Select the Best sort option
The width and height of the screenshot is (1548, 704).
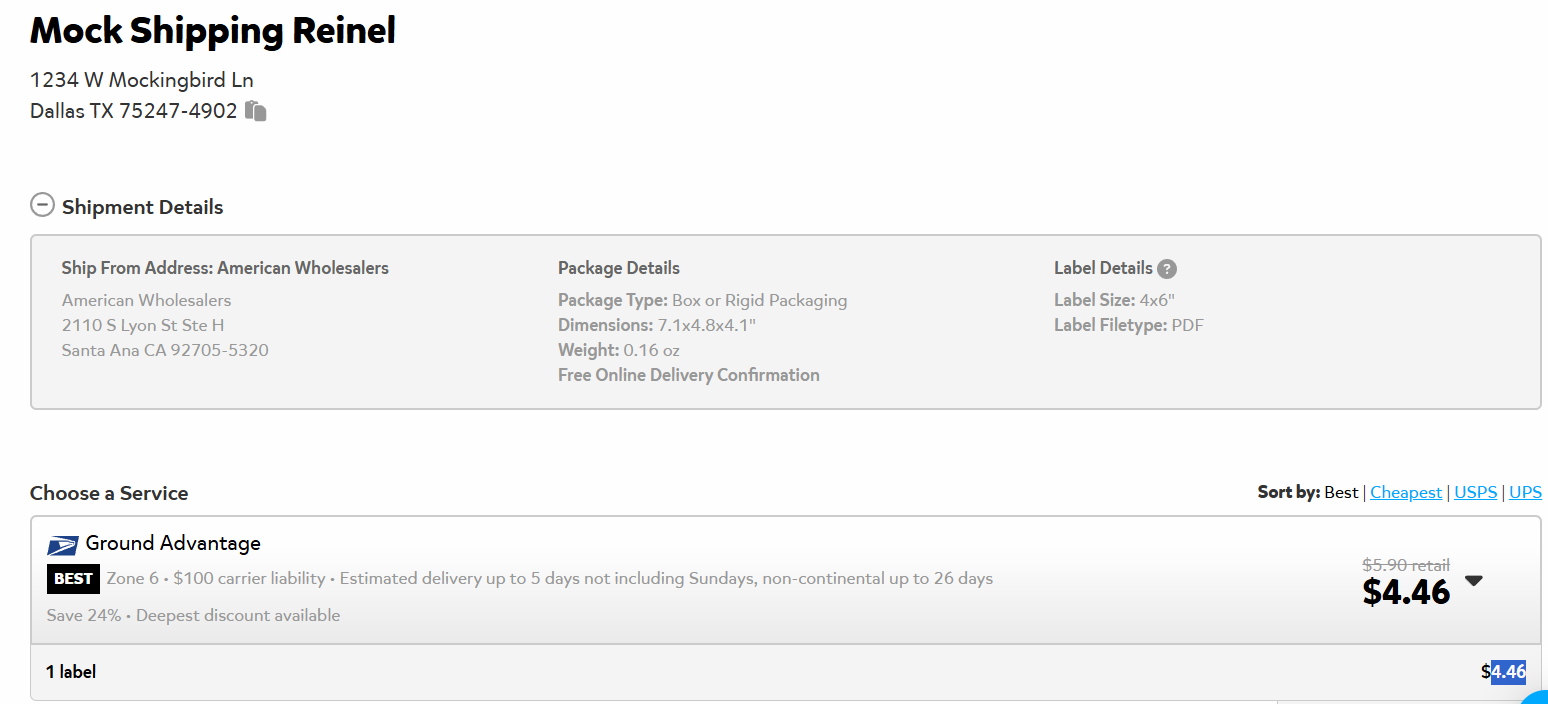coord(1341,492)
